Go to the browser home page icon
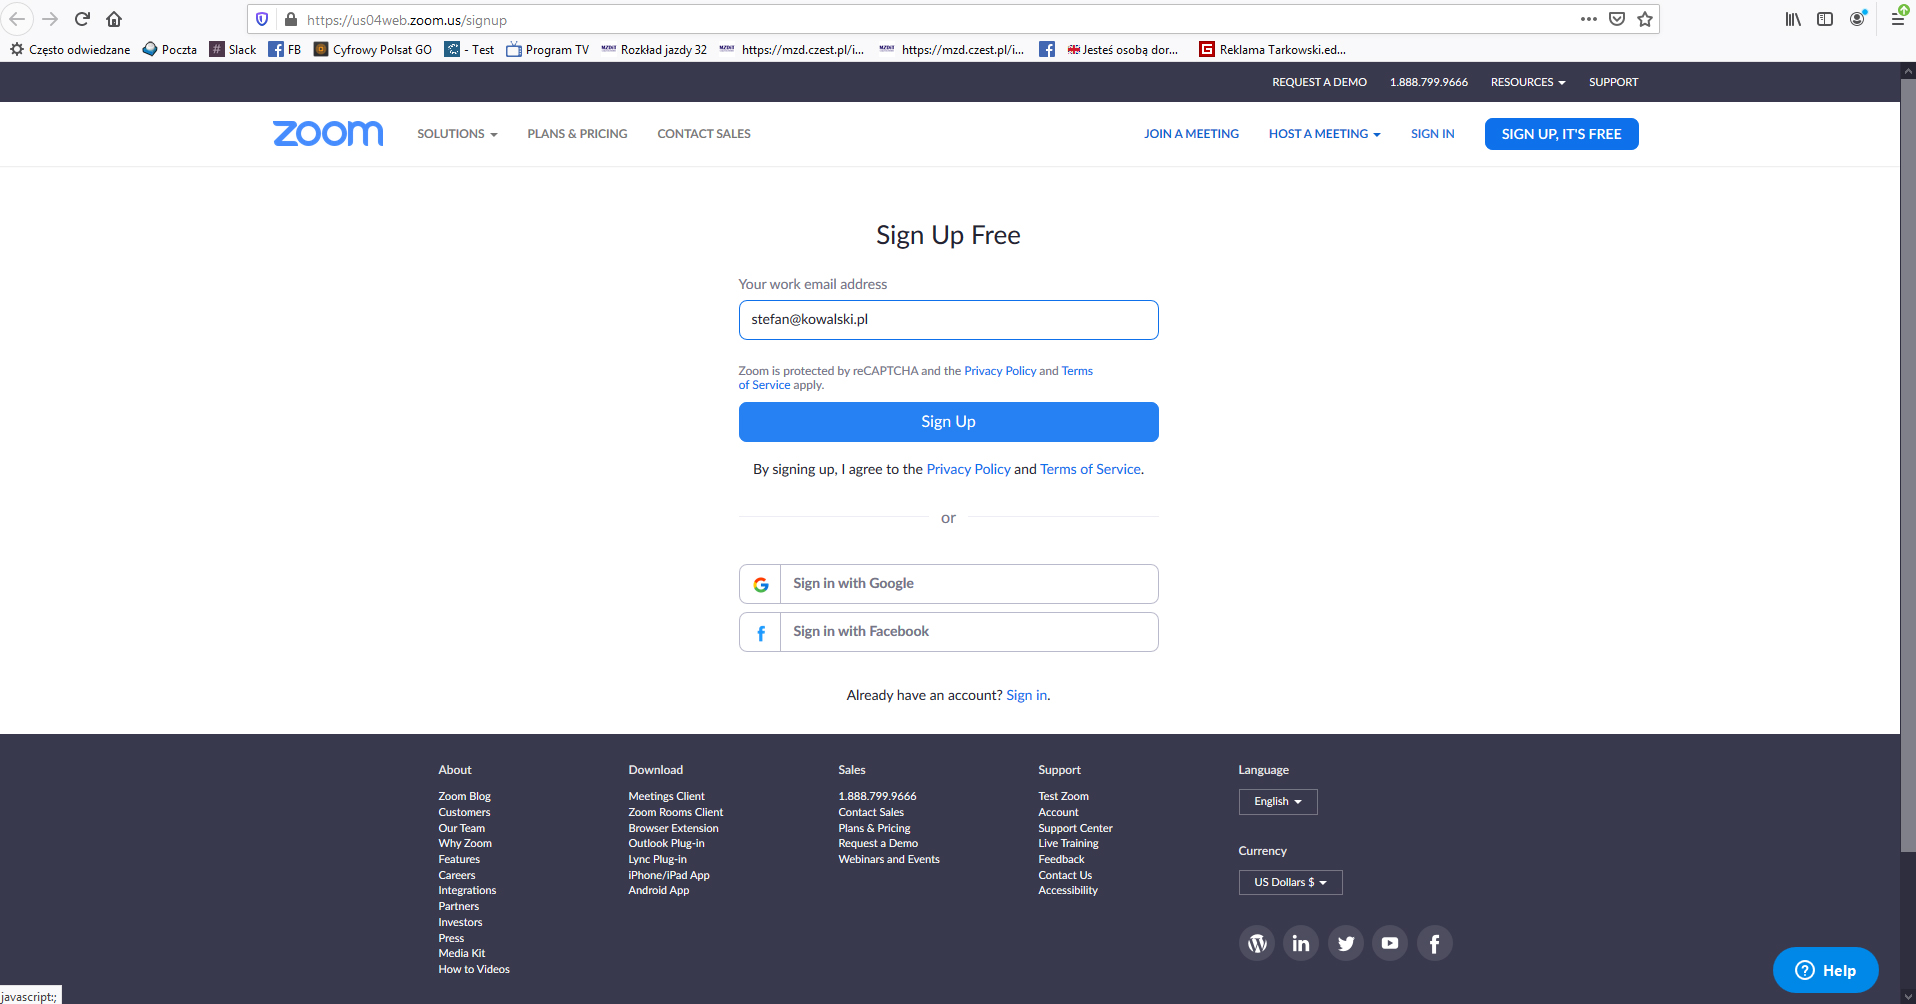The width and height of the screenshot is (1916, 1004). pos(114,19)
